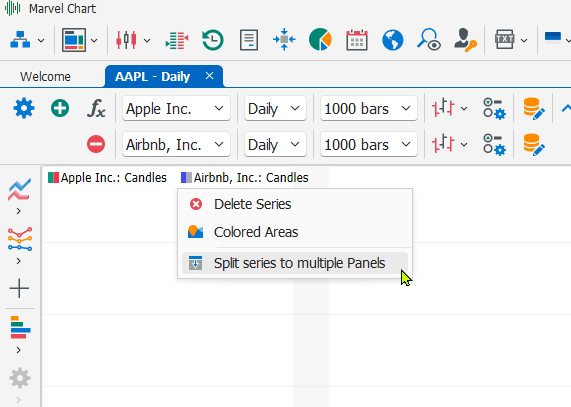The width and height of the screenshot is (571, 407).
Task: Open the 1000 bars dropdown in Airbnb row
Action: (369, 145)
